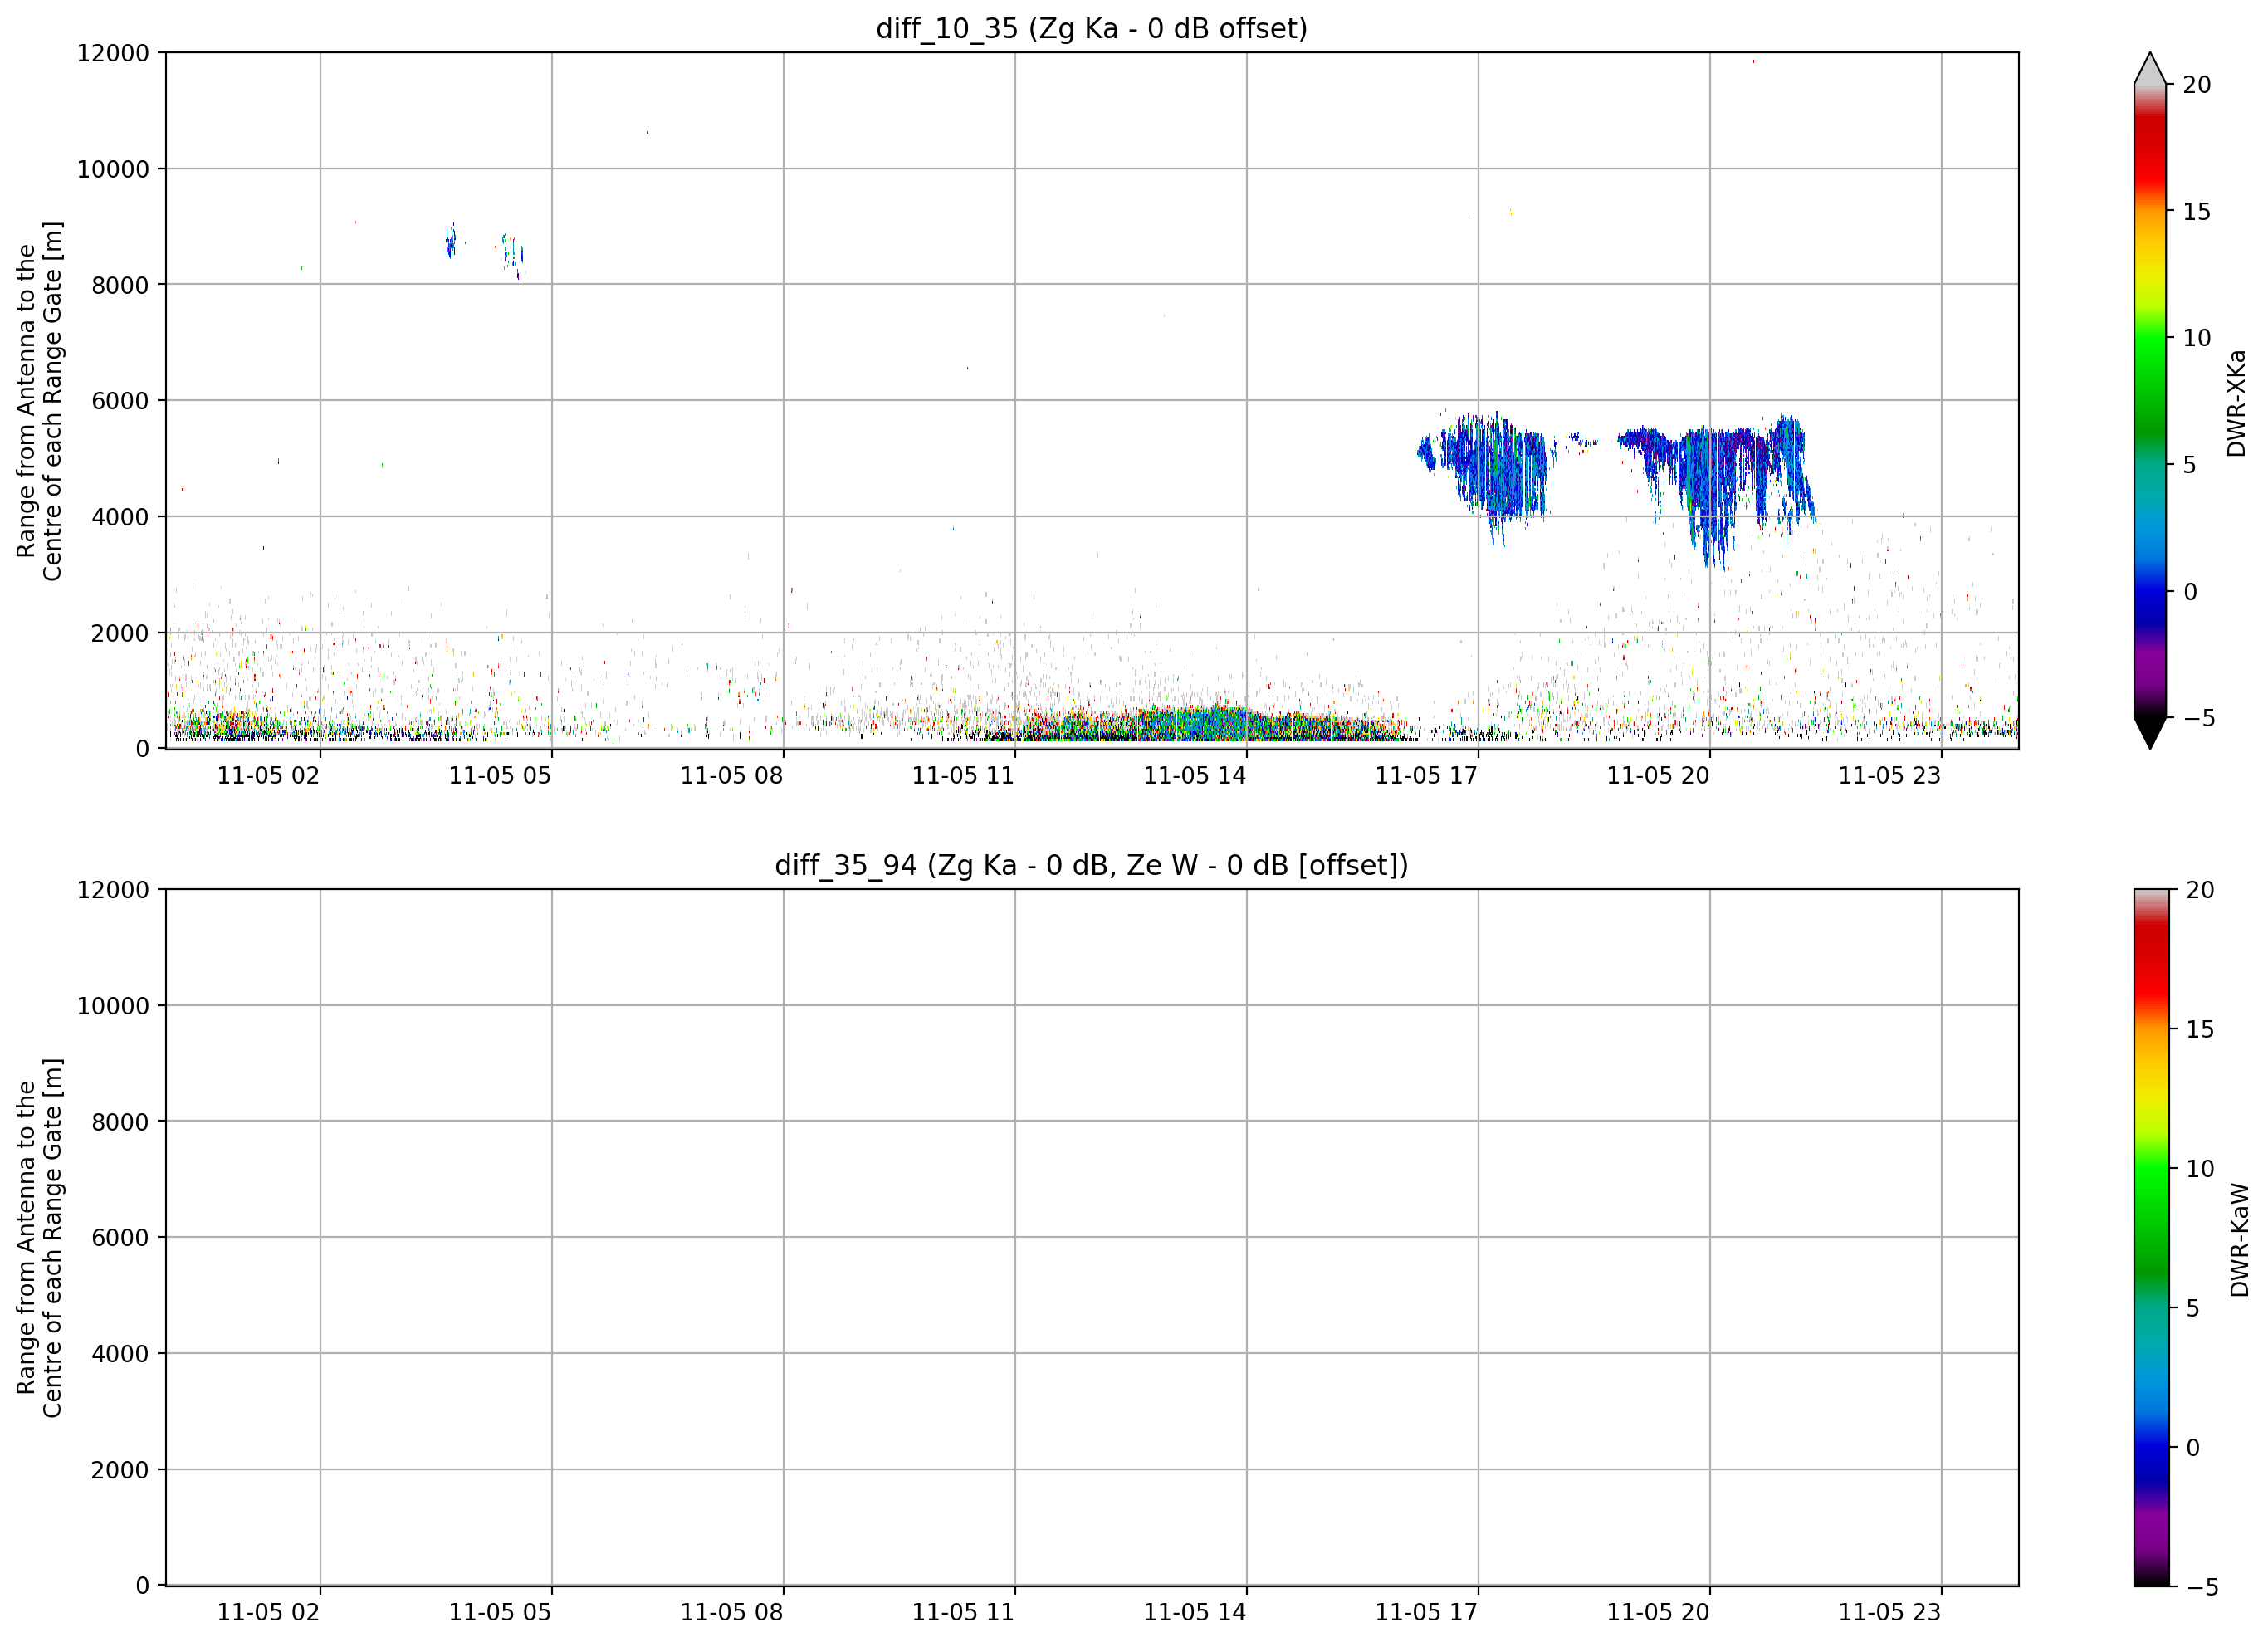This screenshot has width=2268, height=1642.
Task: Click the 12000 tick on top plot
Action: click(x=113, y=53)
